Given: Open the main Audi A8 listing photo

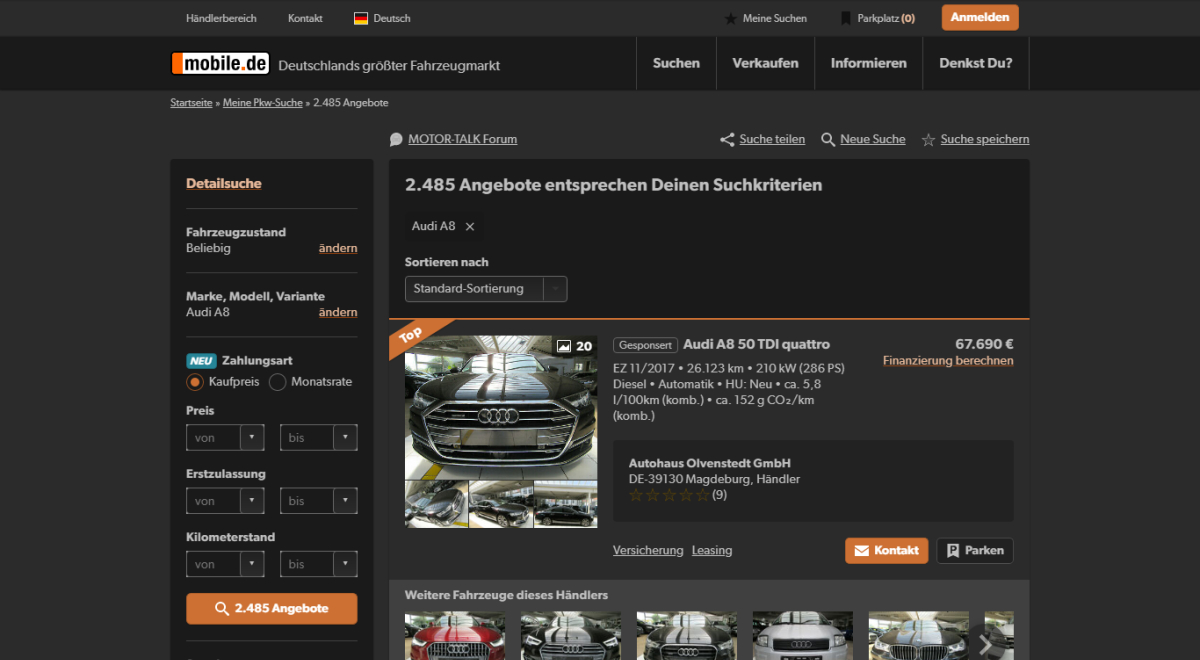Looking at the screenshot, I should coord(501,407).
